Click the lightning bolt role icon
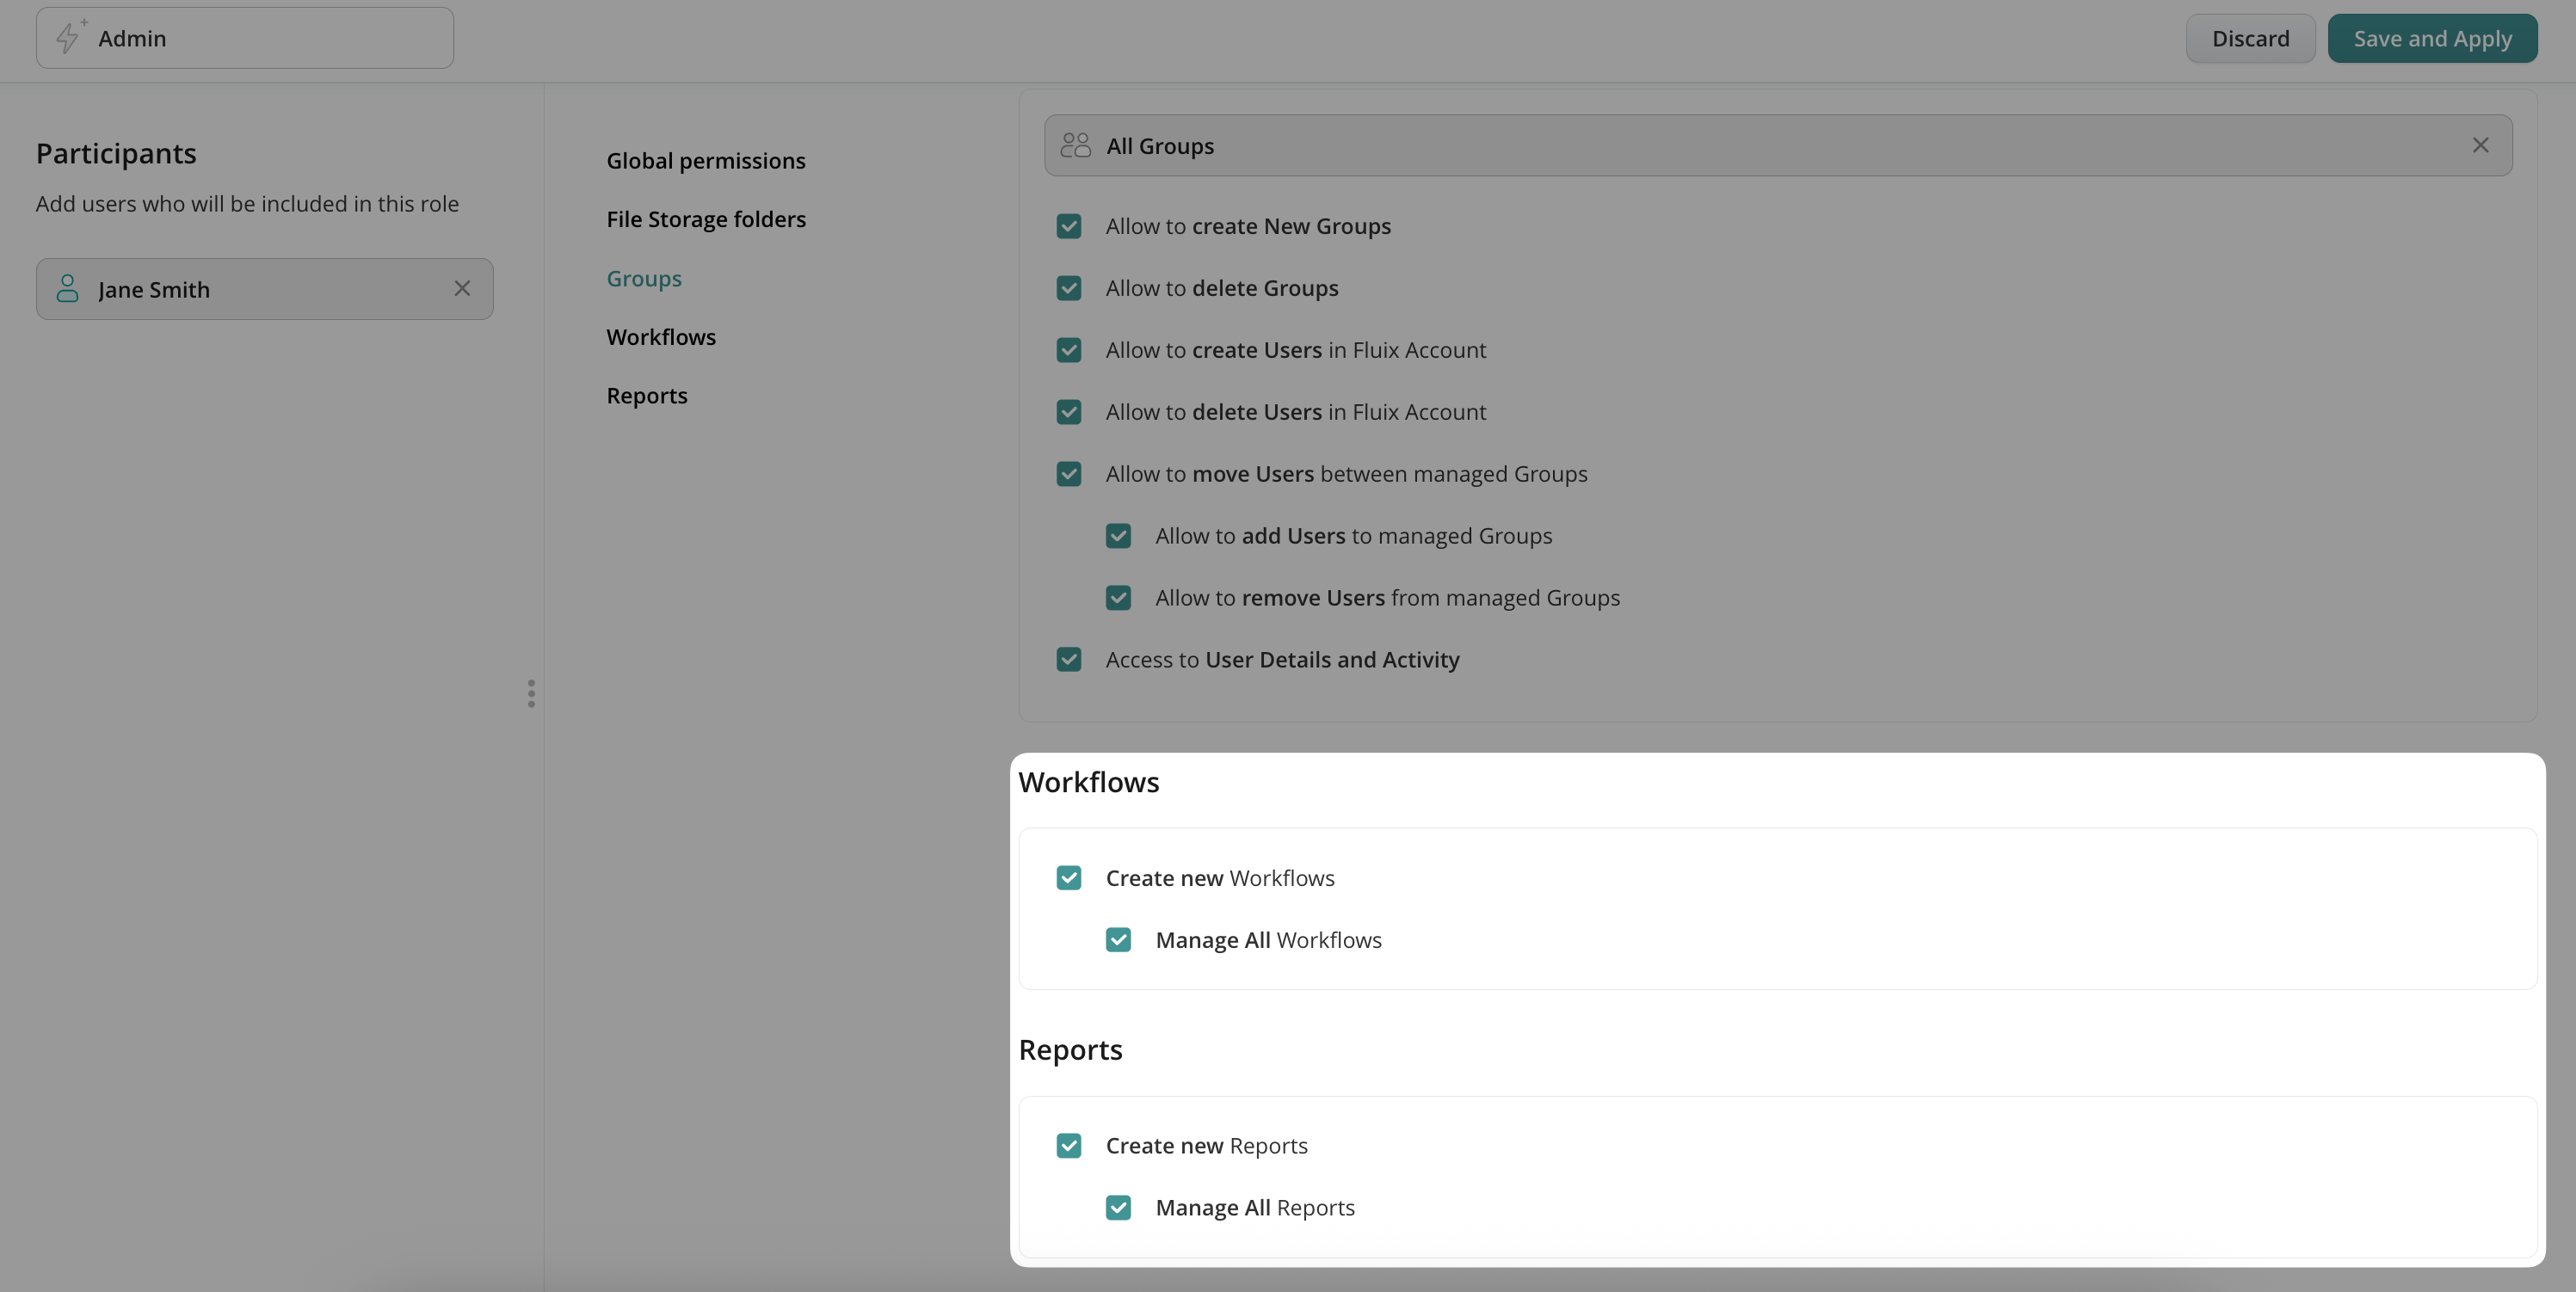 click(x=68, y=37)
